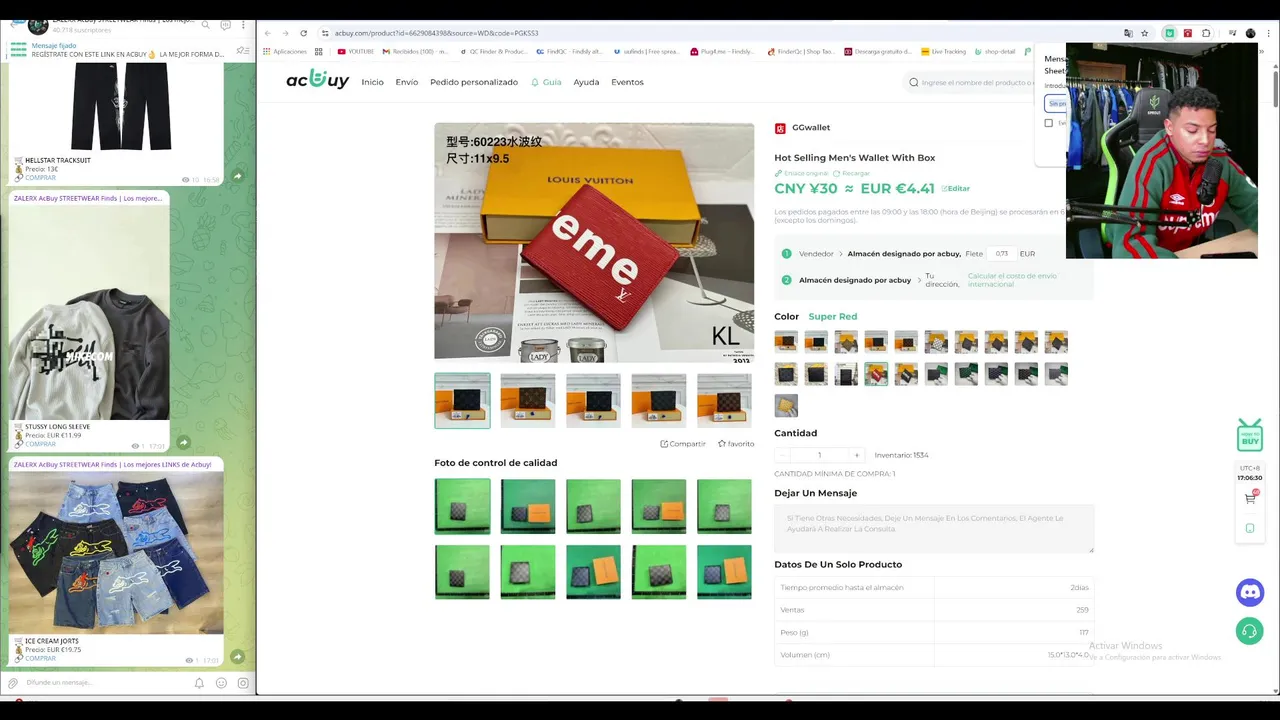Open Pedido personalizado menu item
Viewport: 1280px width, 720px height.
pos(474,82)
